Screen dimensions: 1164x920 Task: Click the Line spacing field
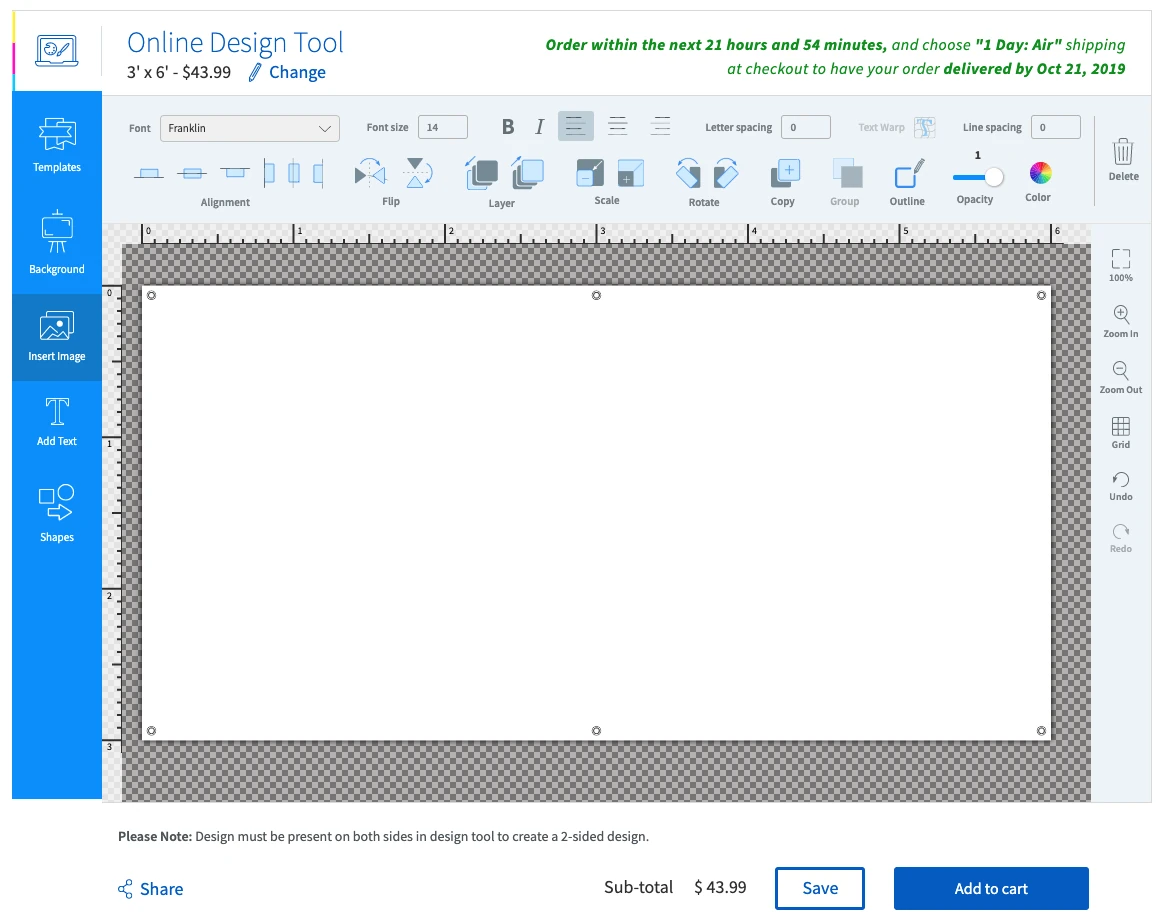(1056, 127)
